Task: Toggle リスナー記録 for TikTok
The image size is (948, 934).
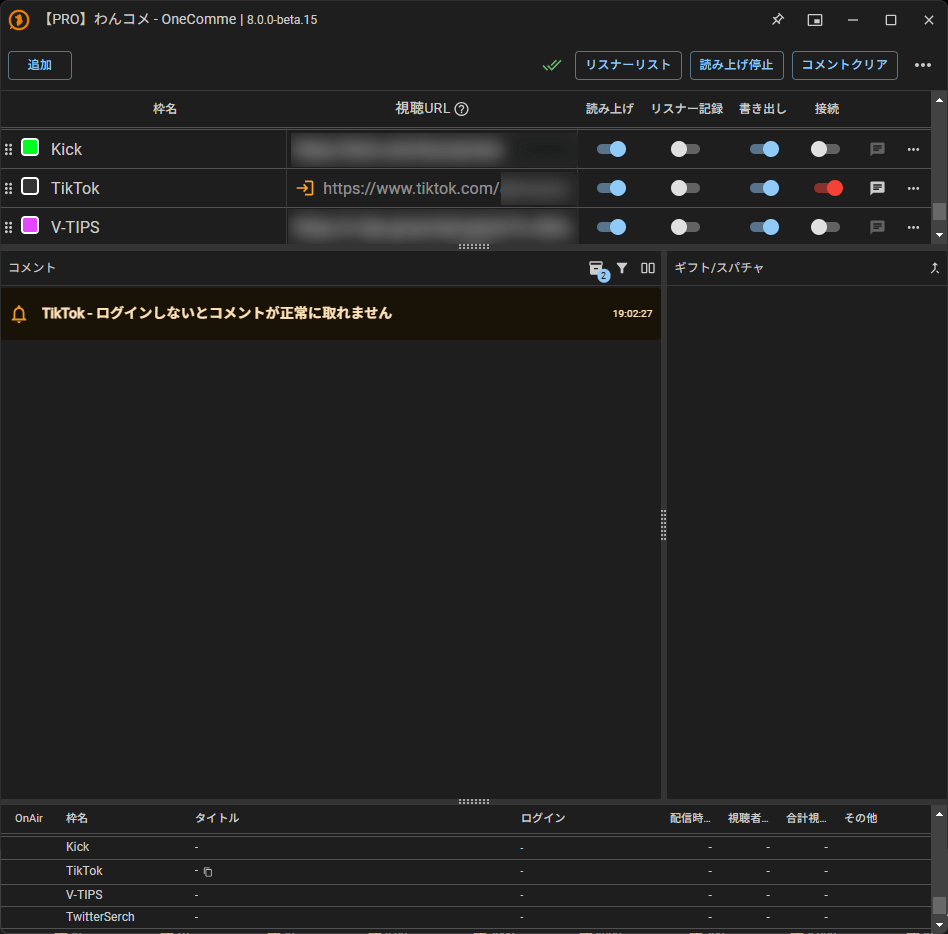Action: pyautogui.click(x=685, y=188)
